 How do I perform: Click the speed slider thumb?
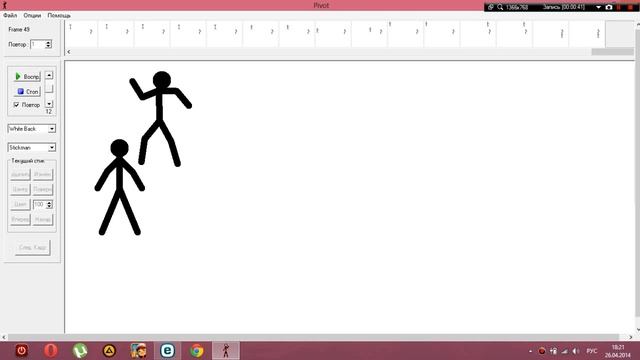[x=49, y=88]
